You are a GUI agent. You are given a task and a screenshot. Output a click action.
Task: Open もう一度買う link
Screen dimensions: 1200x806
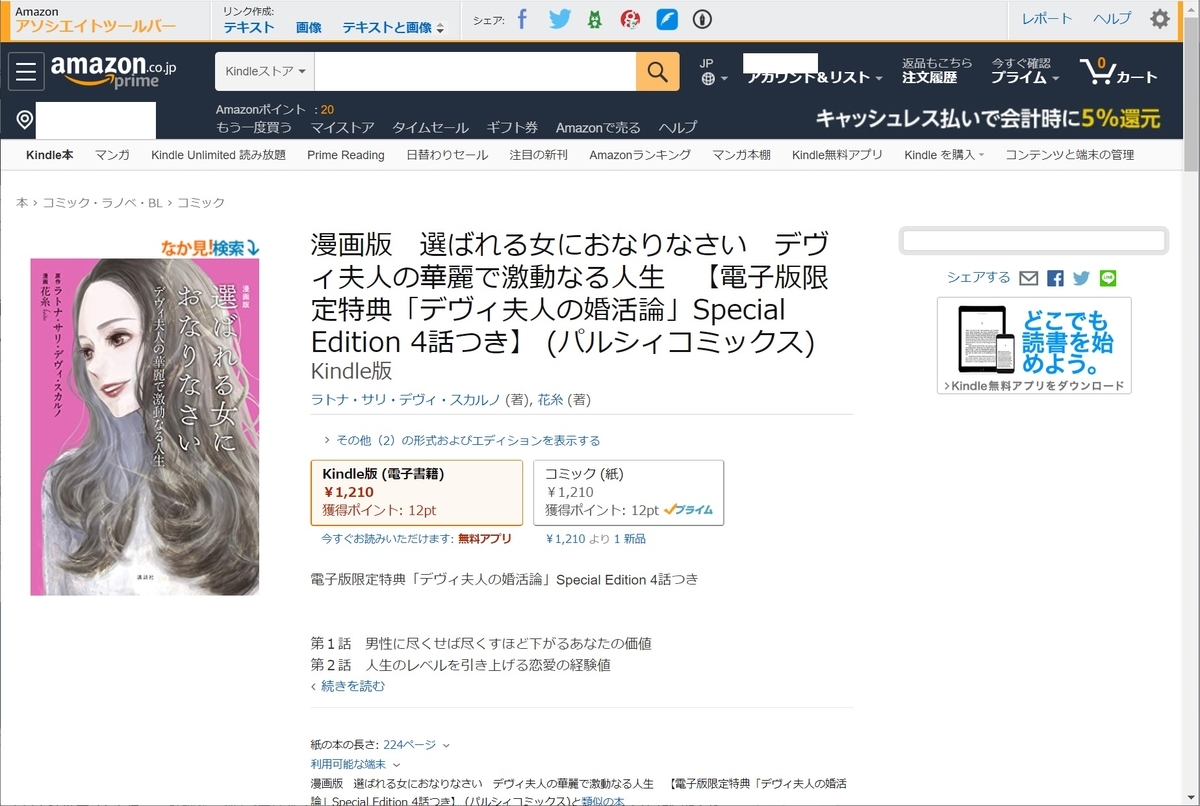coord(254,127)
